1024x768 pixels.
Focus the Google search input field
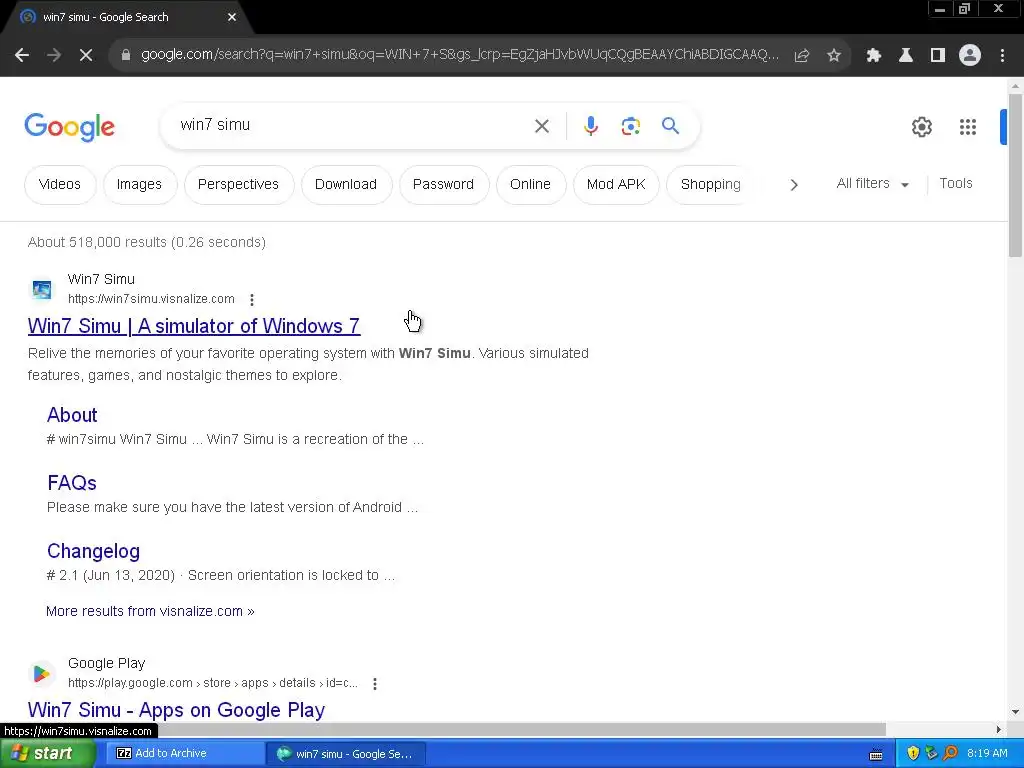pos(353,125)
